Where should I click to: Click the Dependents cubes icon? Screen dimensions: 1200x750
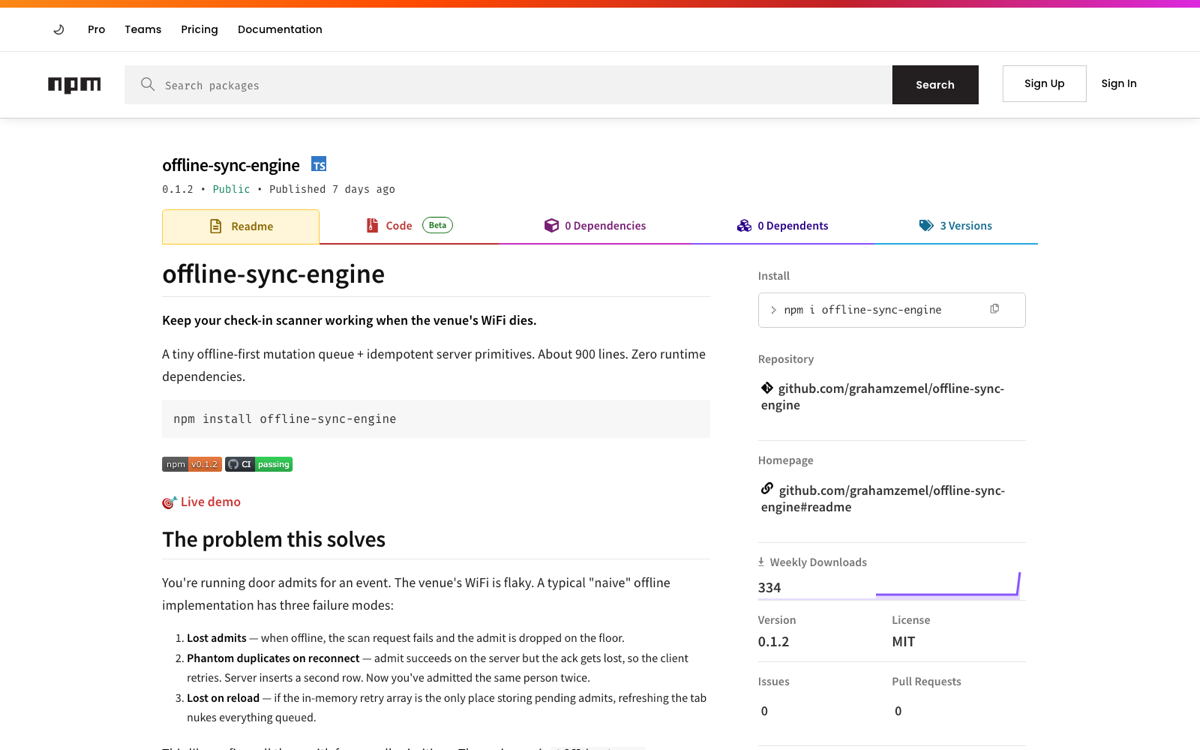(x=744, y=226)
